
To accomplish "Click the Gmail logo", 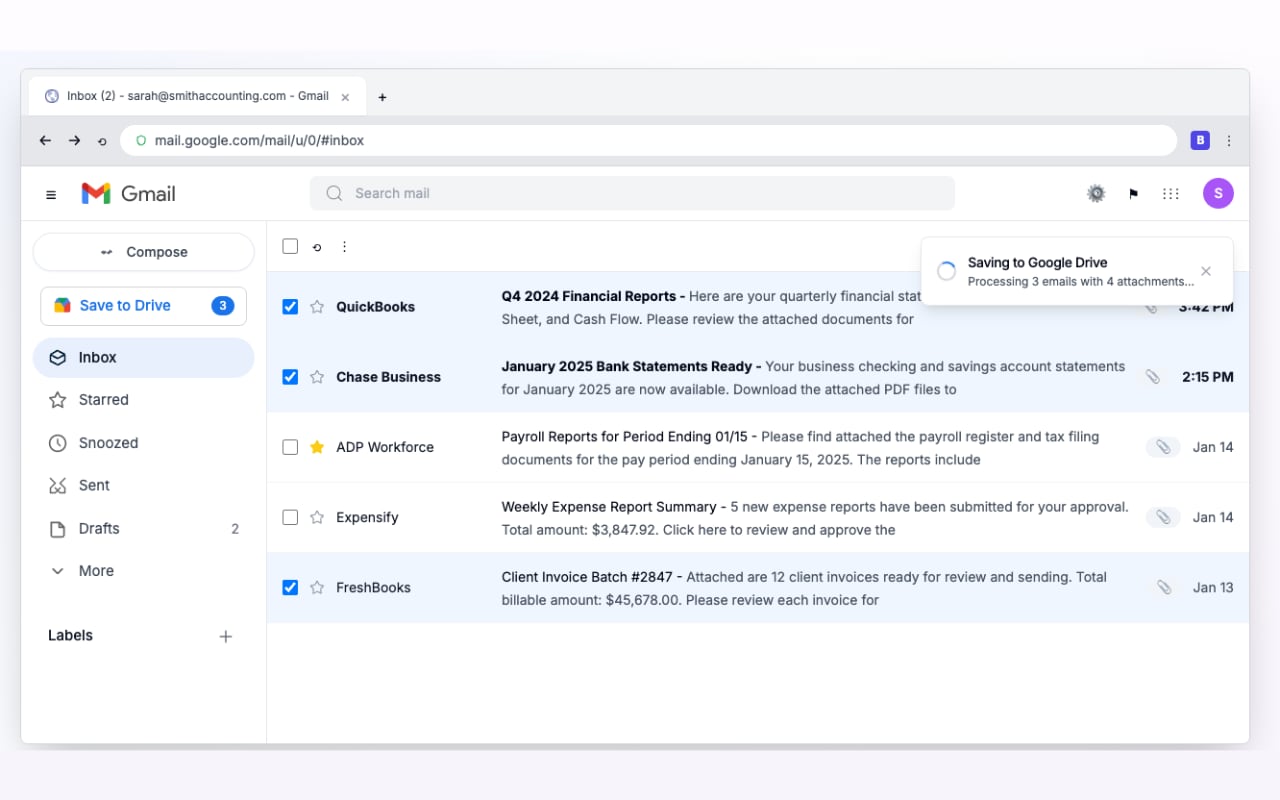I will tap(127, 193).
